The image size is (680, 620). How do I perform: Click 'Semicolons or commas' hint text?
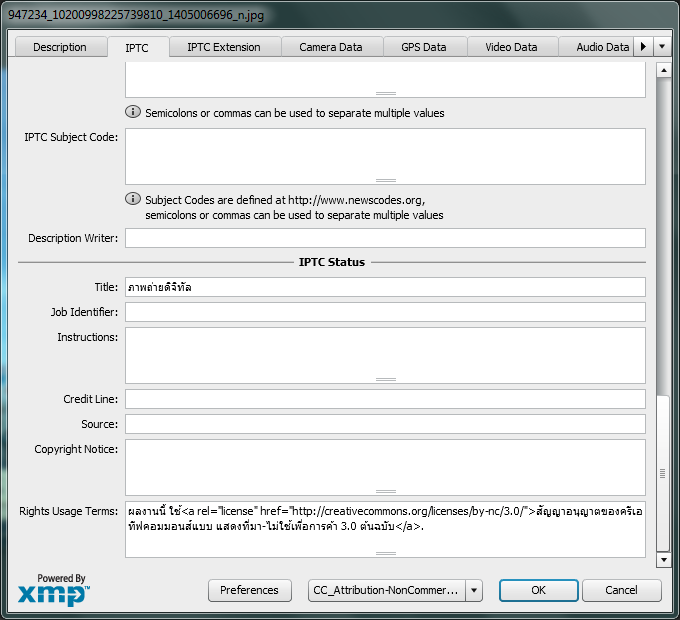295,113
